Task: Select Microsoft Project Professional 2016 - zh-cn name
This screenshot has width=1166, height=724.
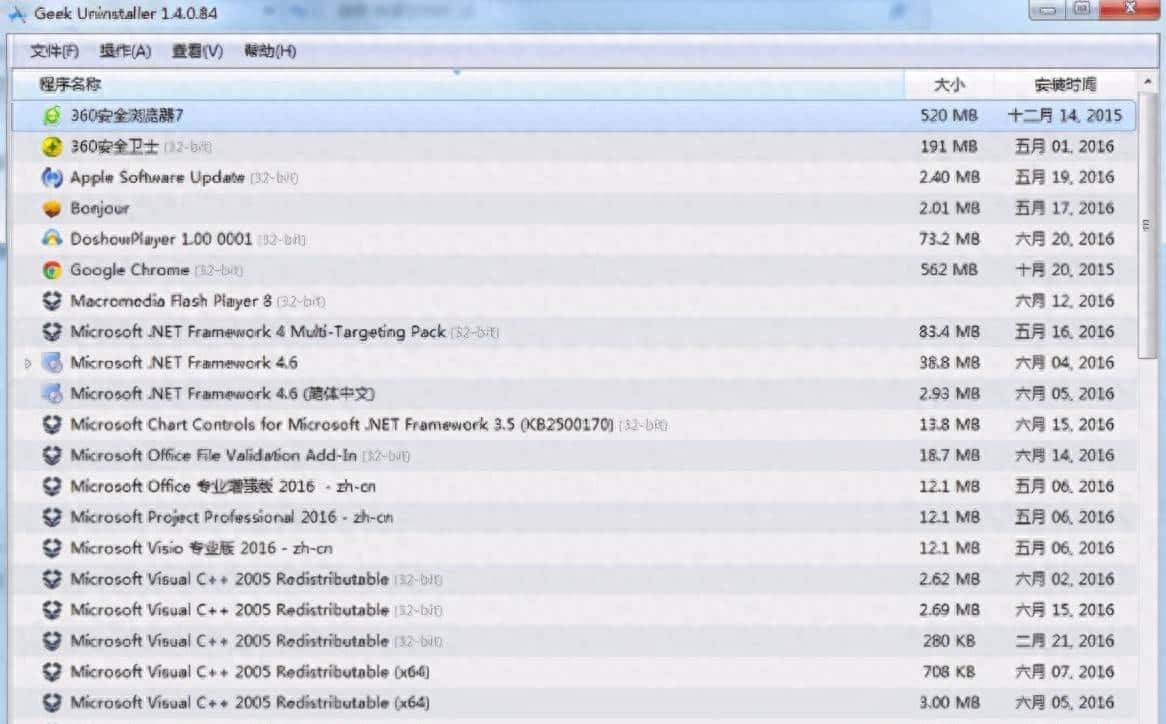Action: pos(231,517)
